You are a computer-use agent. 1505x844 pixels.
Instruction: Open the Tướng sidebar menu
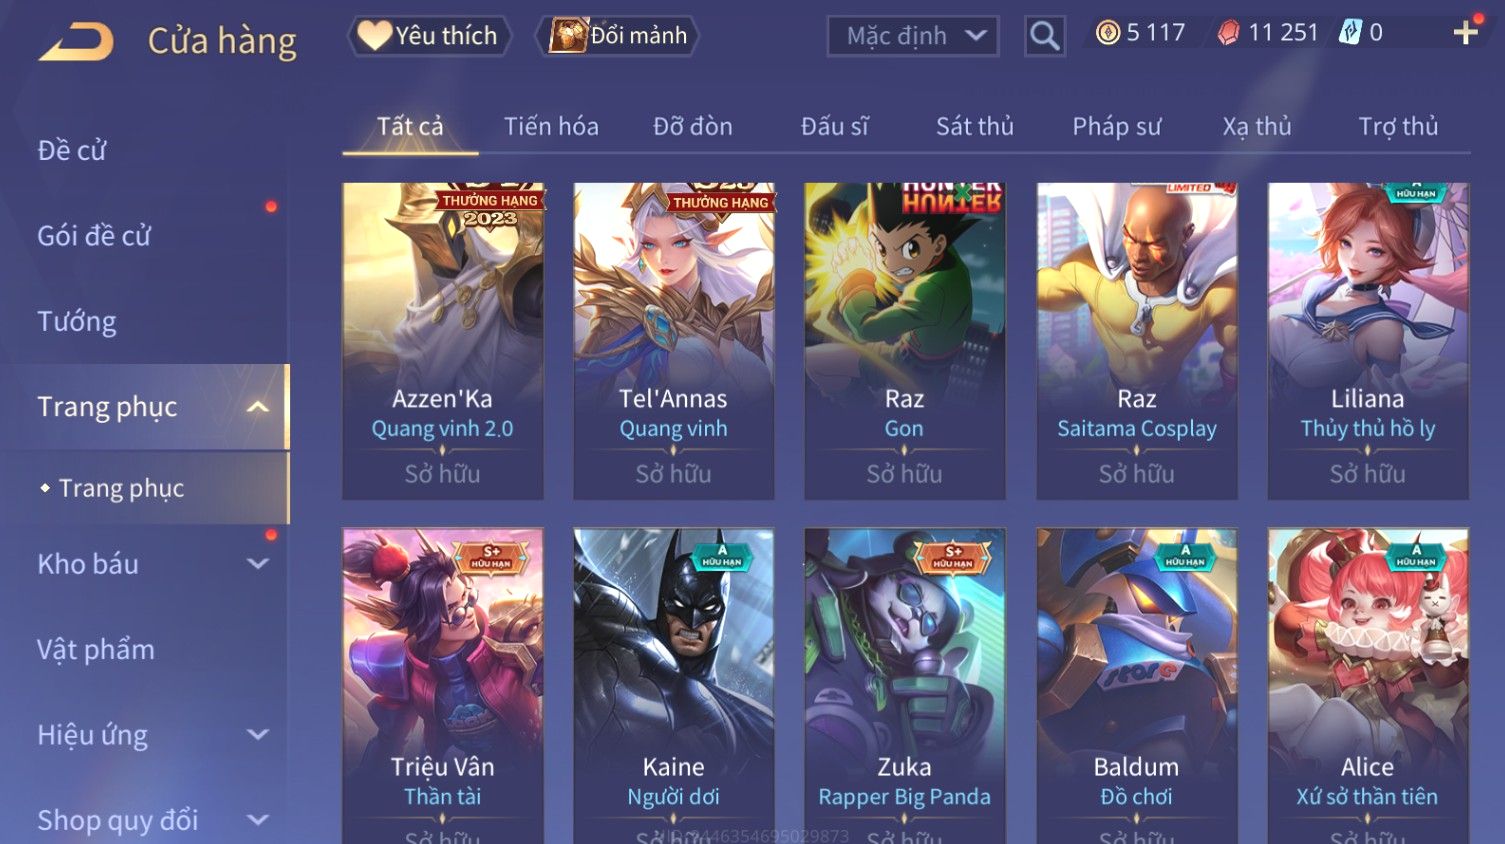[77, 321]
